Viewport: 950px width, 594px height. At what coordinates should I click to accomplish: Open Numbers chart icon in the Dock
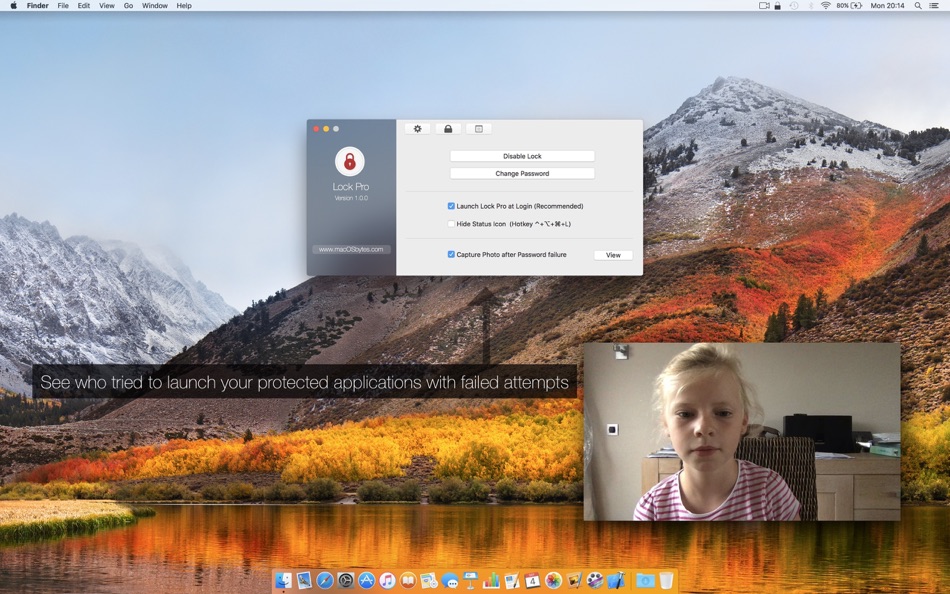click(x=491, y=580)
